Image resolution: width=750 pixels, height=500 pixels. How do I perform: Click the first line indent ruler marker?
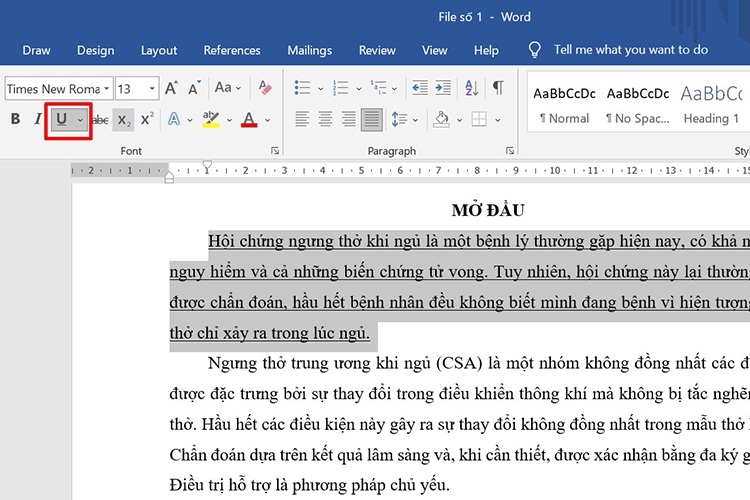(x=207, y=166)
